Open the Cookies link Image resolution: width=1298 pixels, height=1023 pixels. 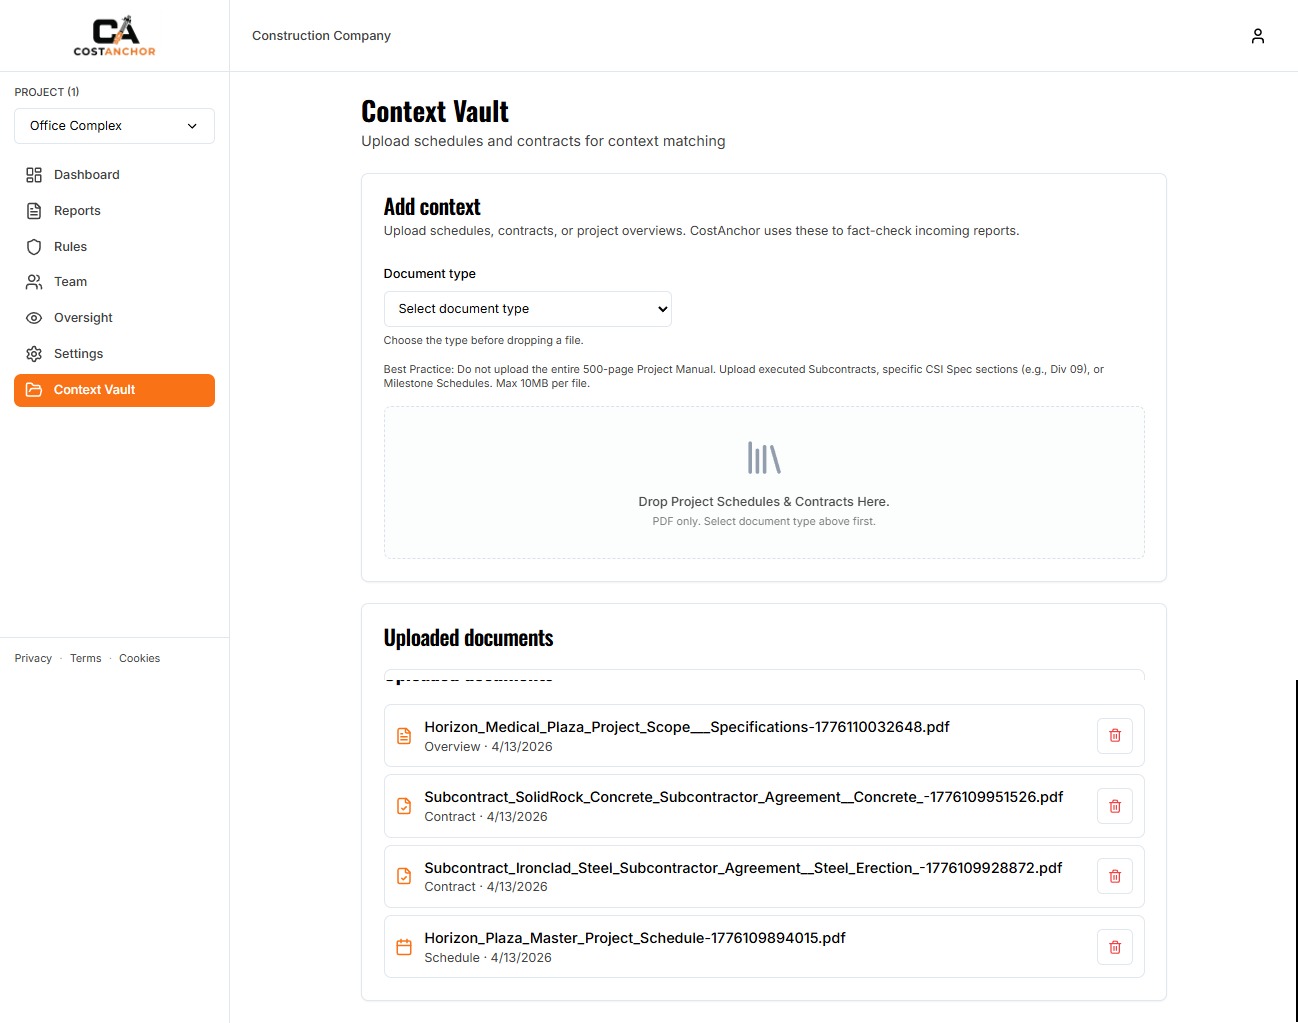(139, 658)
